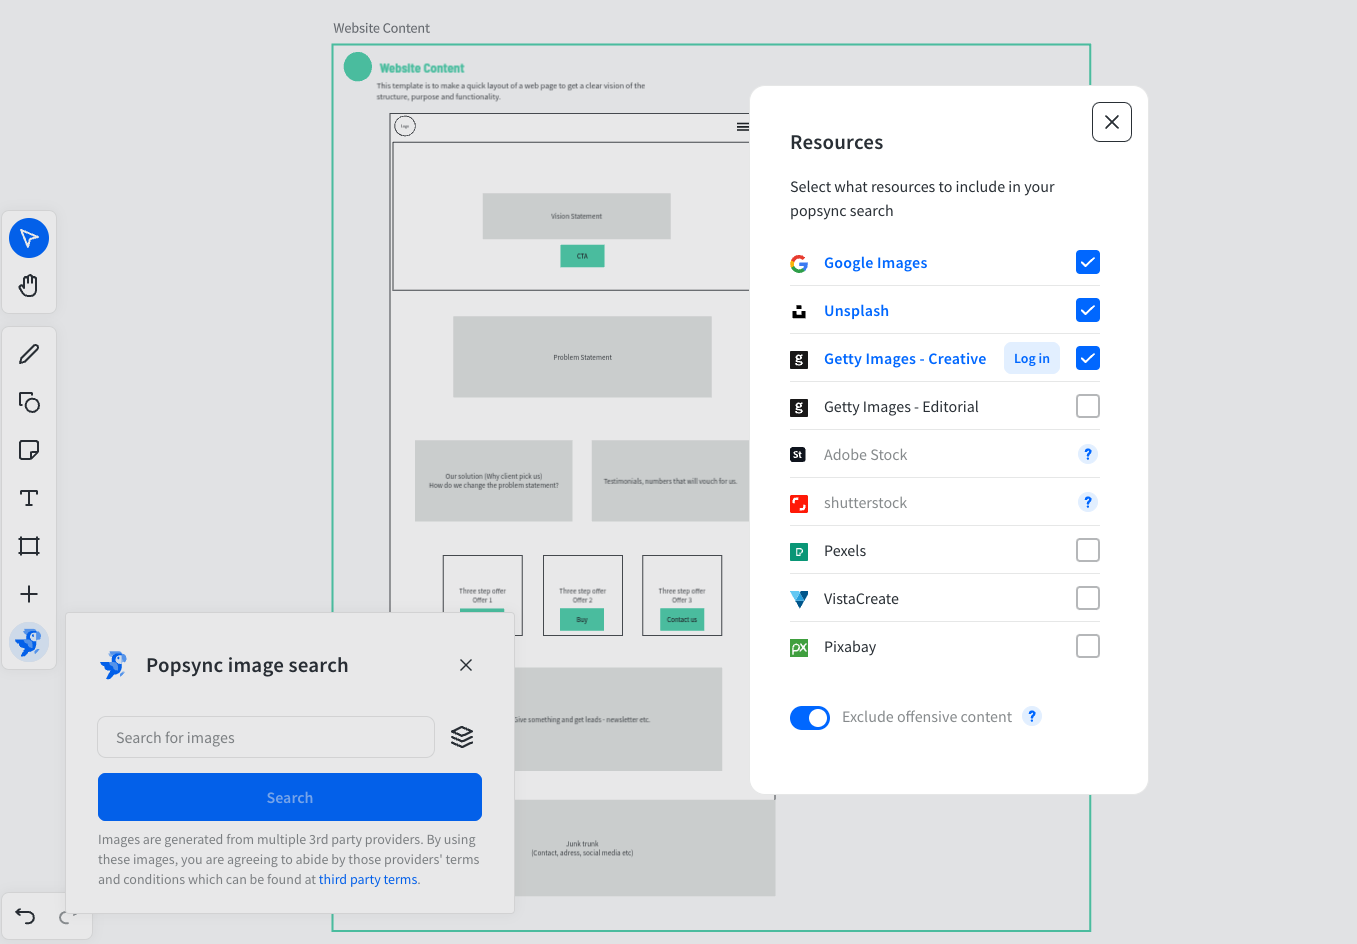The image size is (1357, 944).
Task: Toggle the Popsync bird plugin icon
Action: pos(29,642)
